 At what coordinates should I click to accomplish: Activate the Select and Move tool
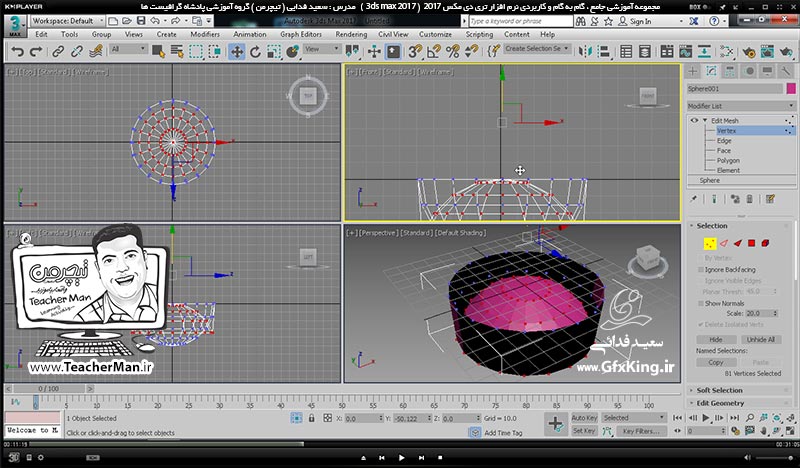click(x=237, y=52)
